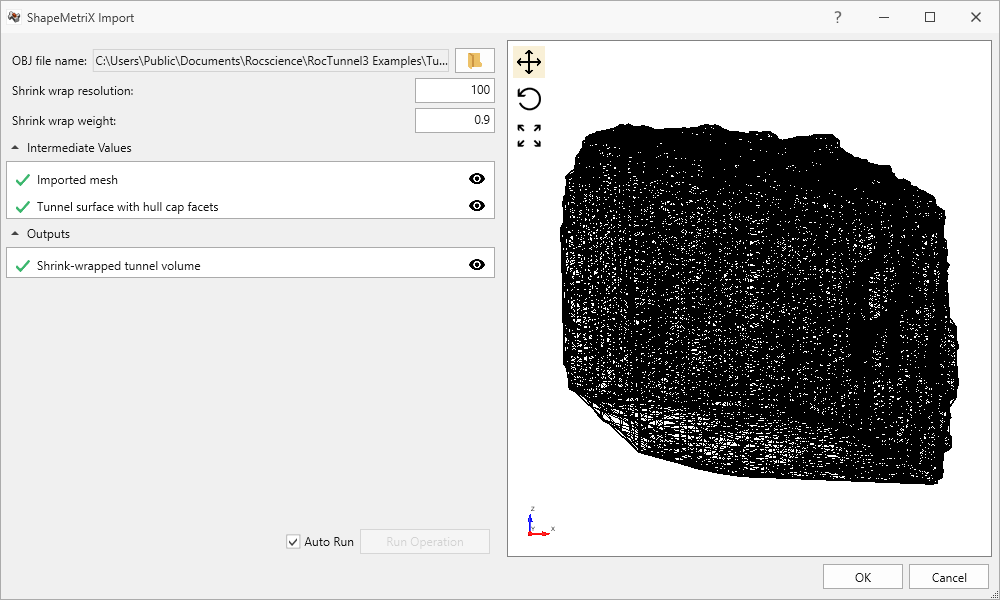Click the zoom extents icon
This screenshot has width=1000, height=600.
(529, 136)
